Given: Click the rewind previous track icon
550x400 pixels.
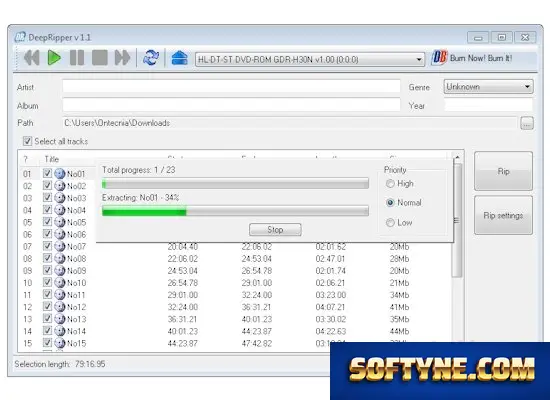Looking at the screenshot, I should pyautogui.click(x=32, y=58).
